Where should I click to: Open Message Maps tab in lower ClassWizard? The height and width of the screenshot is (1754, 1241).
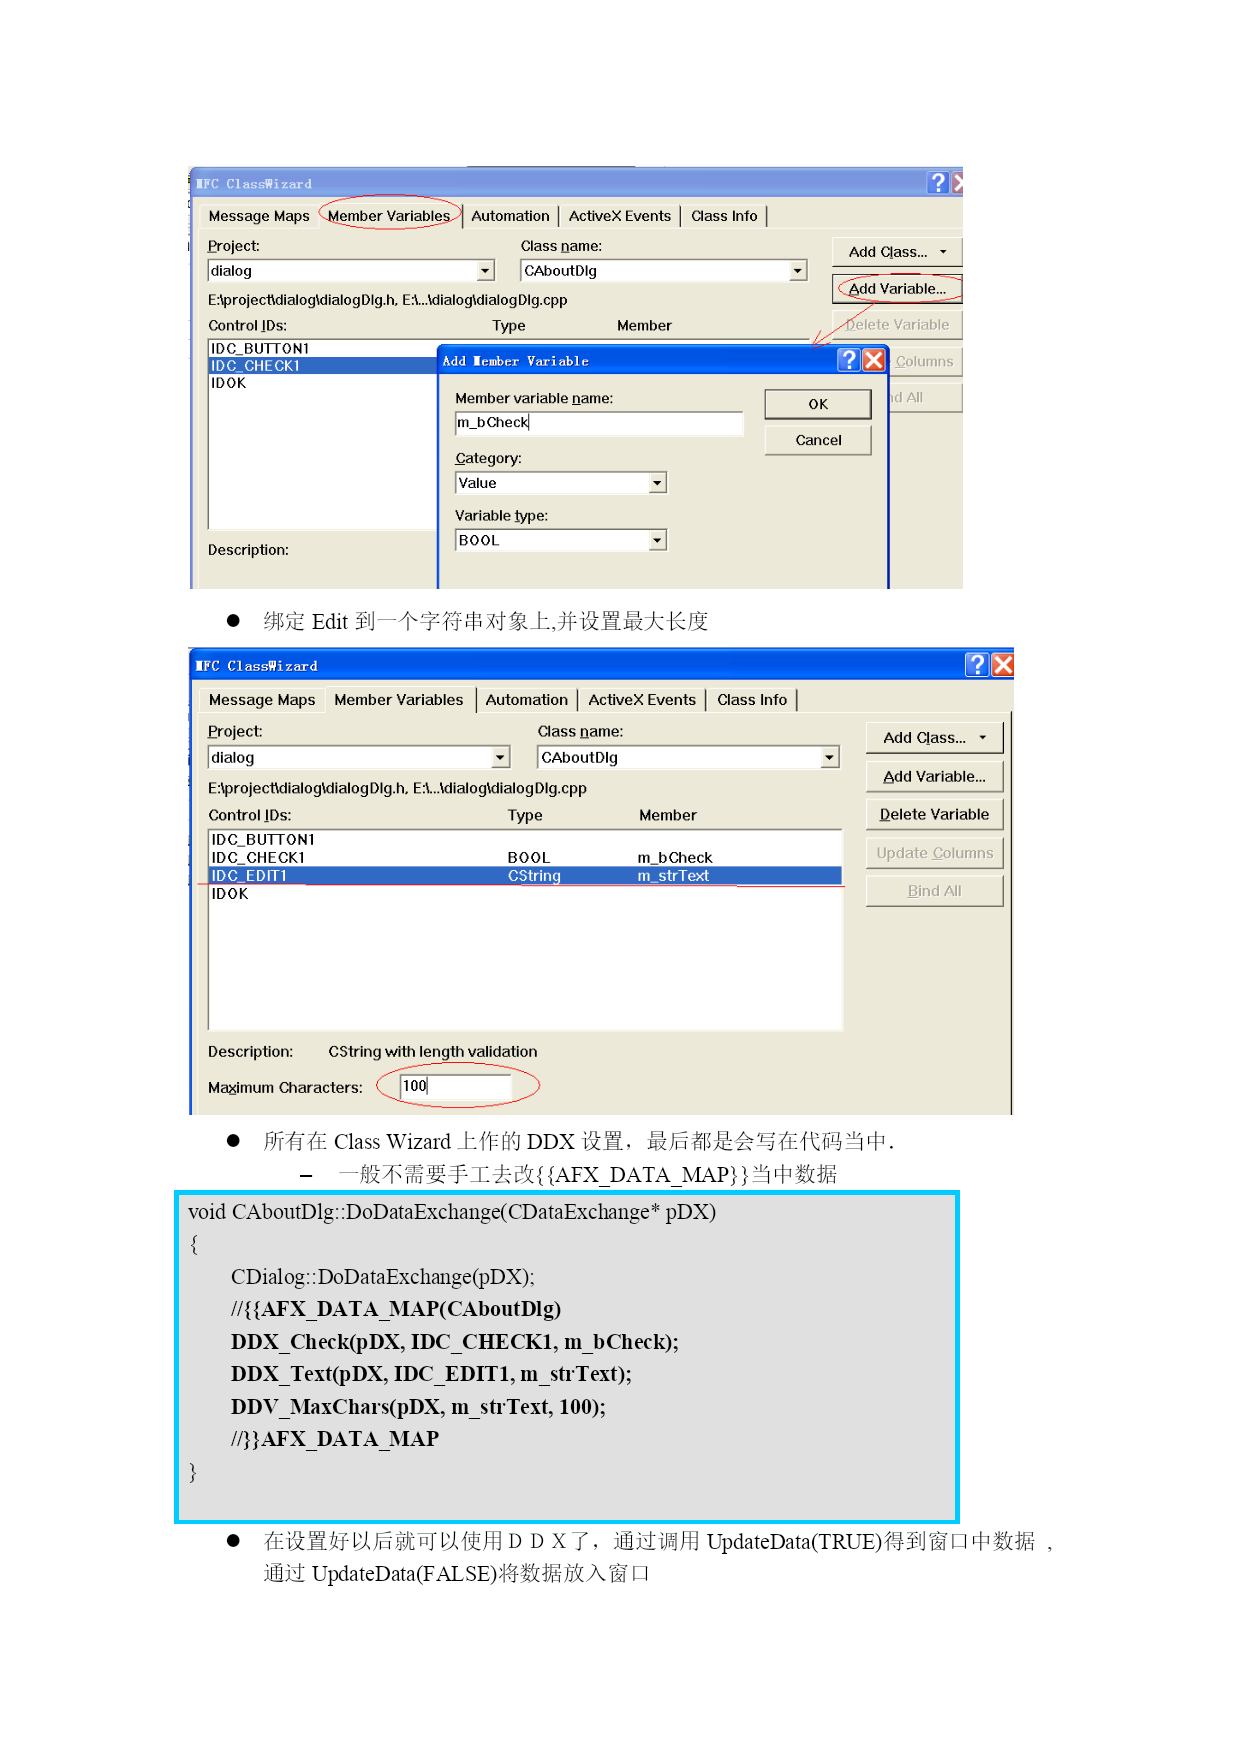pos(262,700)
